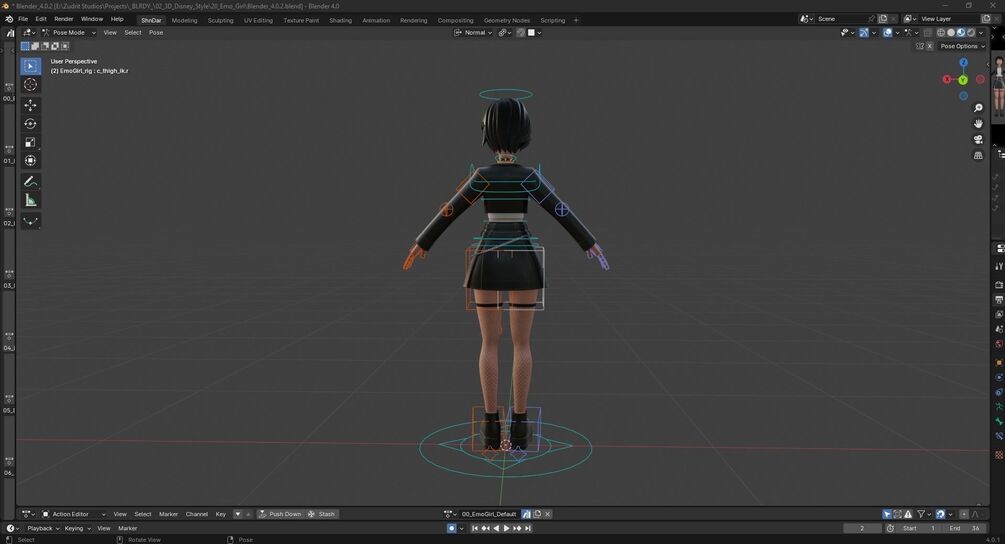Toggle use preview range clock icon
The image size is (1005, 544).
[890, 529]
